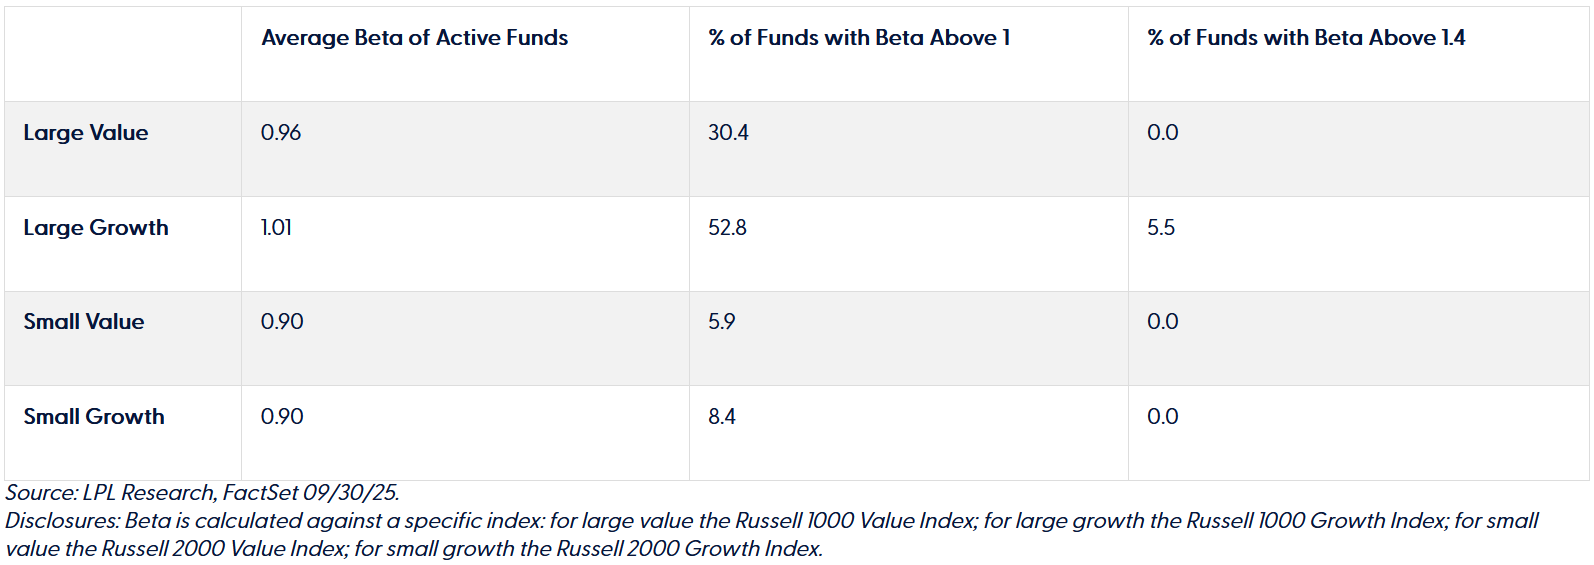Image resolution: width=1594 pixels, height=565 pixels.
Task: Select the Small Value row label
Action: [x=84, y=322]
